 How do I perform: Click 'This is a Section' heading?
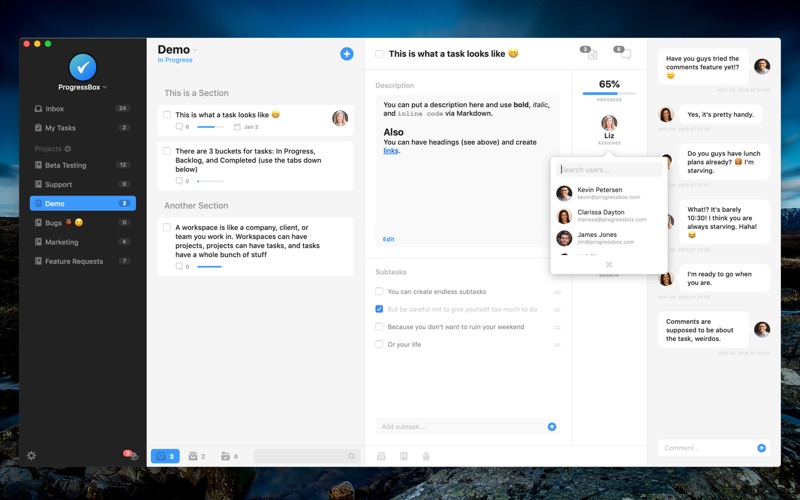[196, 93]
